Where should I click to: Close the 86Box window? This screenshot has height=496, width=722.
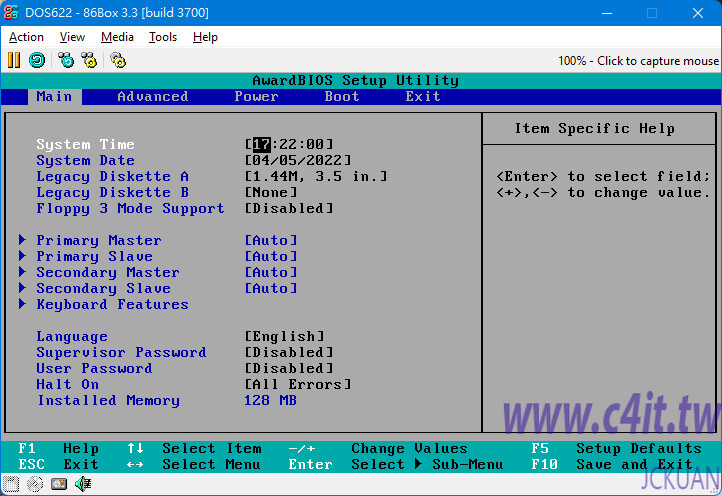[x=698, y=13]
